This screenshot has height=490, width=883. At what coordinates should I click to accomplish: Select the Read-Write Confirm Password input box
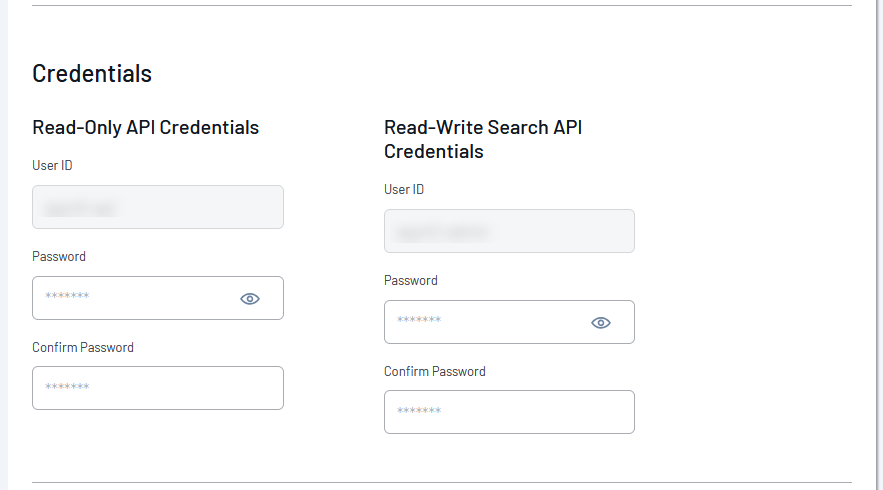pos(509,412)
